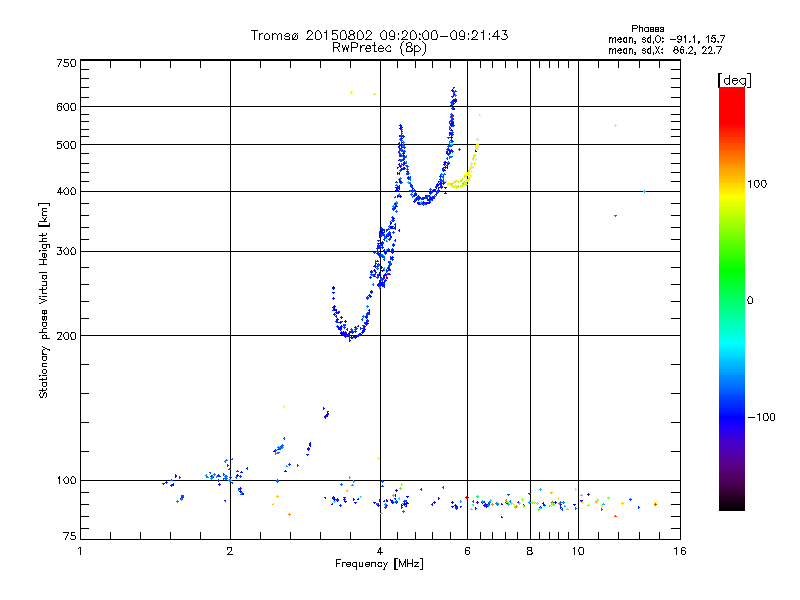Click the y-axis "750" tick label
This screenshot has height=600, width=800.
click(x=66, y=63)
